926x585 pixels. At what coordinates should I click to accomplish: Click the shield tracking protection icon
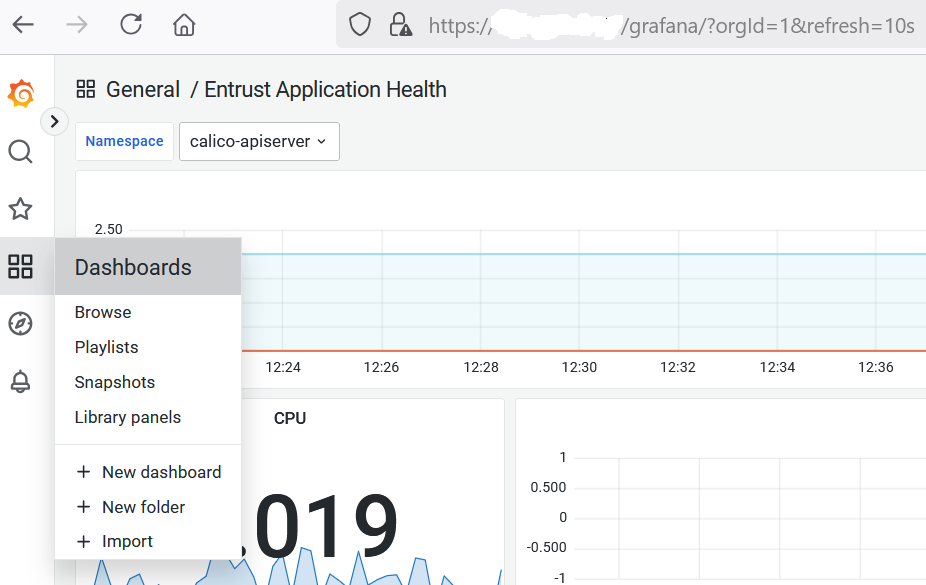[x=360, y=25]
